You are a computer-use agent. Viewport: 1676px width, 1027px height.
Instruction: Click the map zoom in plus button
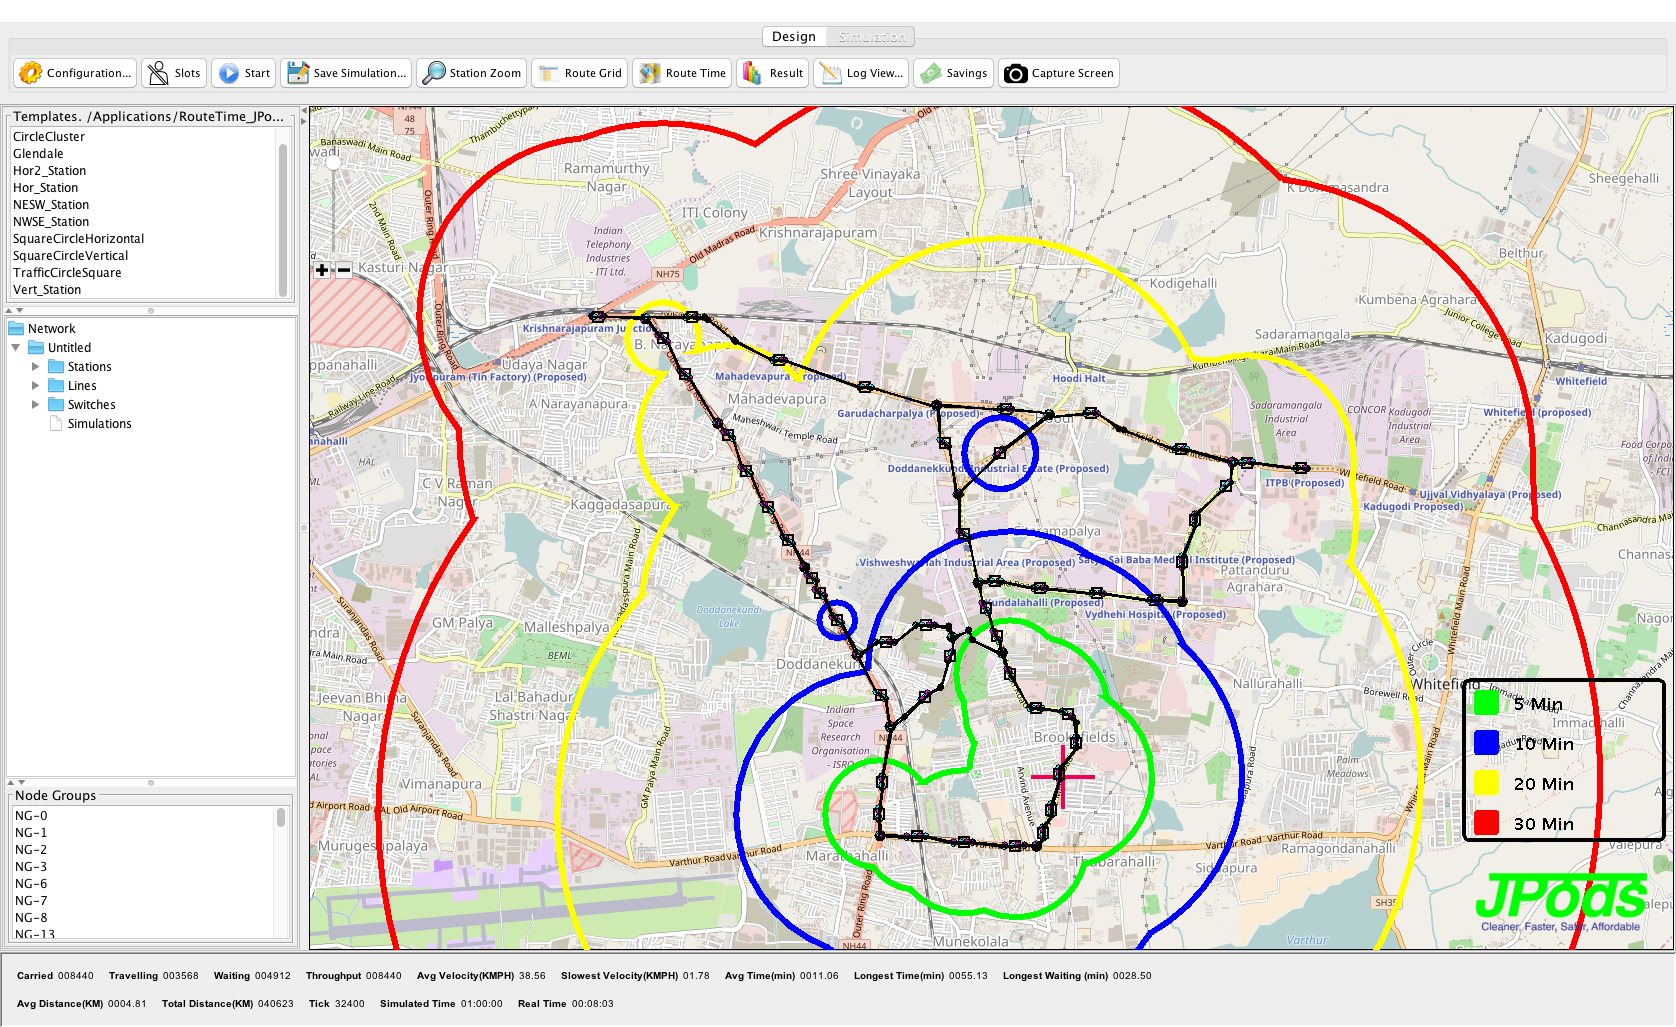[322, 270]
